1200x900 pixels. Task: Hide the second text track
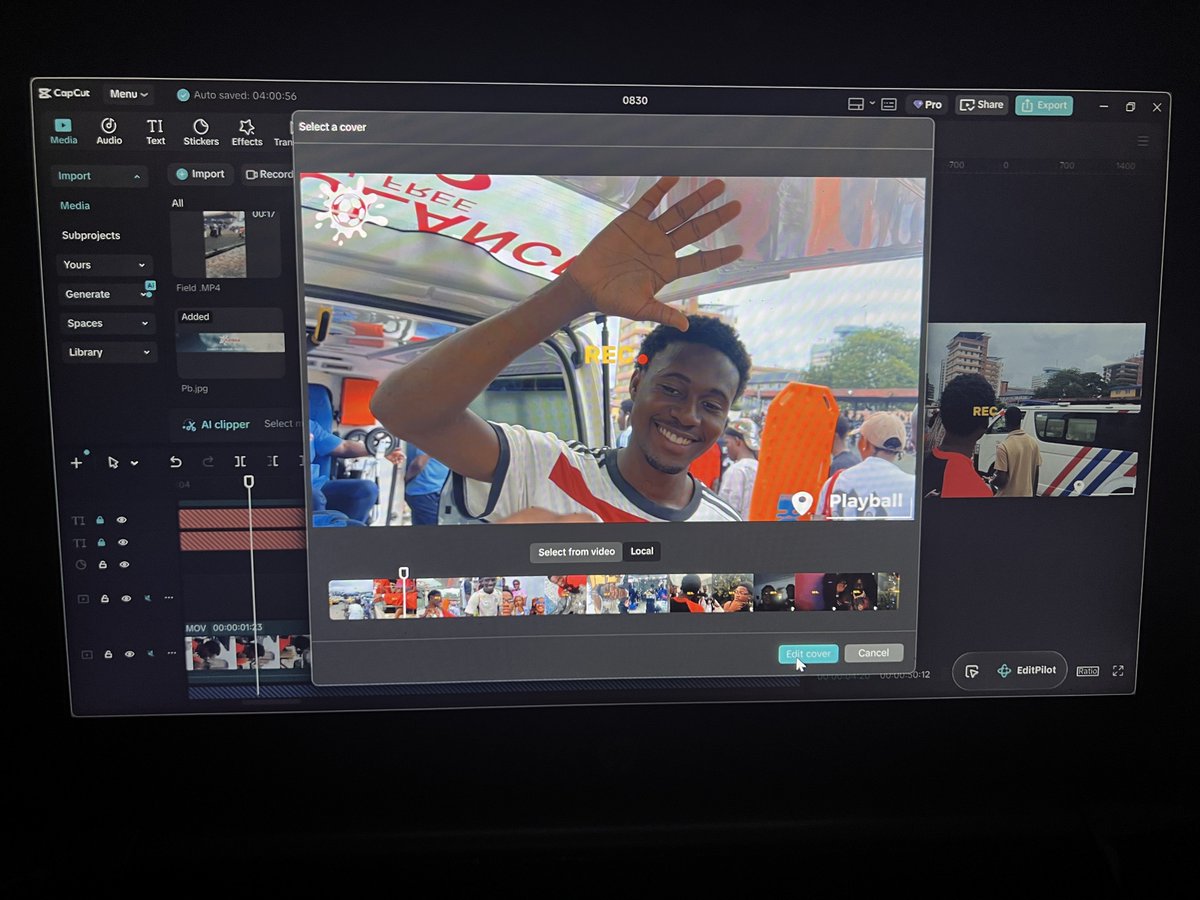[123, 543]
